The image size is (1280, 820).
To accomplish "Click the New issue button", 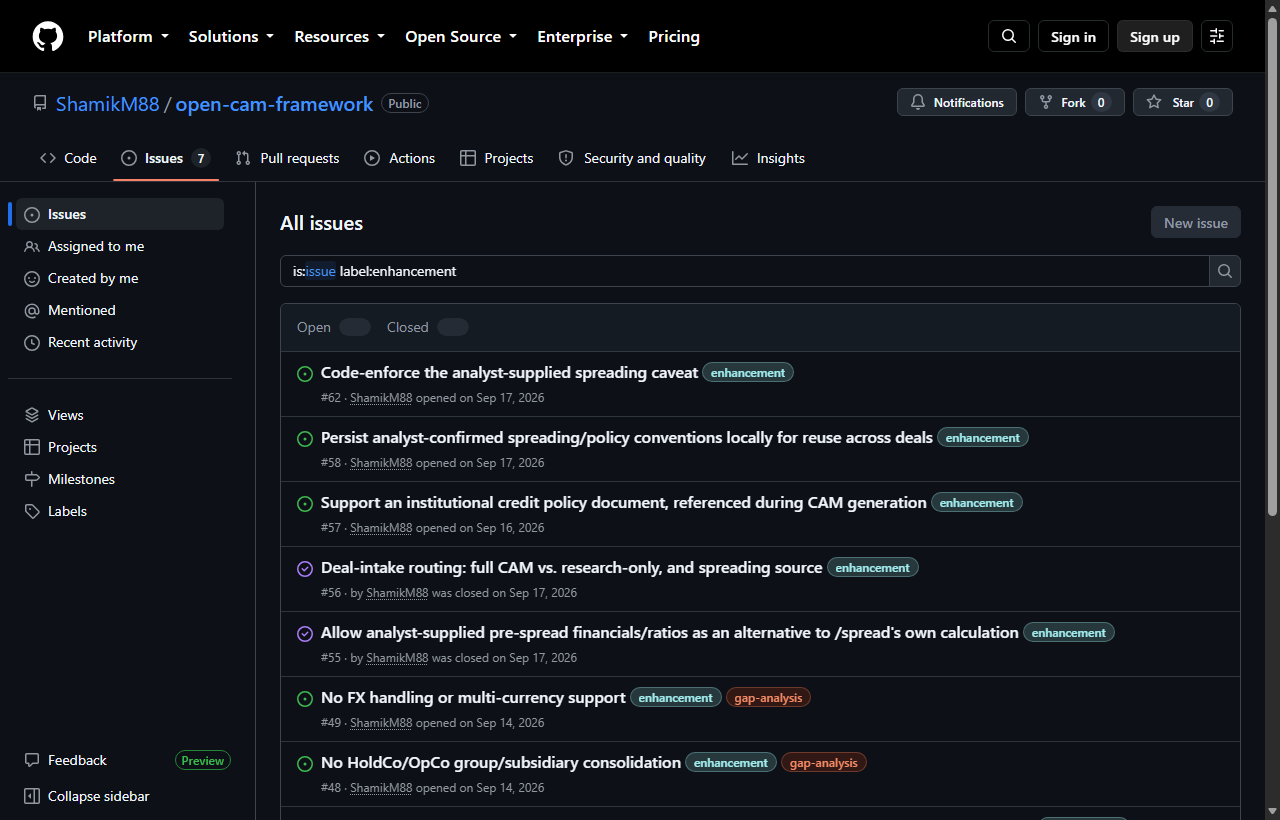I will [x=1196, y=223].
